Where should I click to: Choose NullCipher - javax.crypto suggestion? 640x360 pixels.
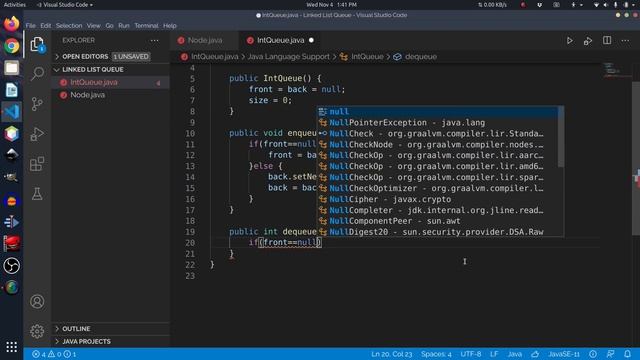coord(438,200)
